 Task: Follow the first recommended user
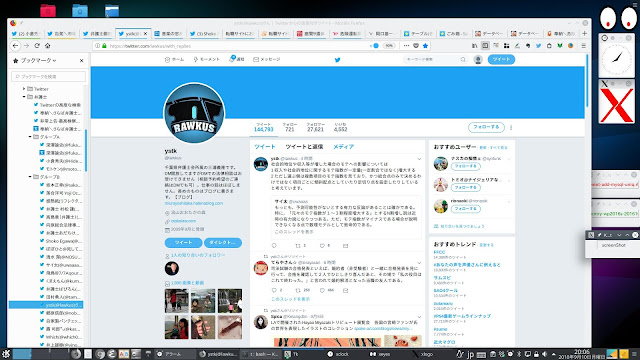[x=466, y=166]
